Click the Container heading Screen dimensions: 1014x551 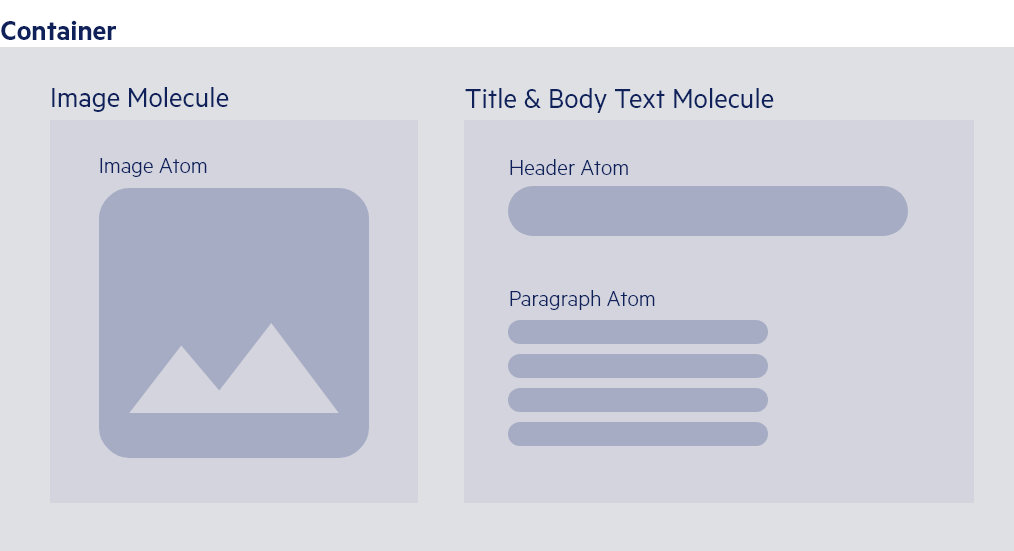(58, 31)
